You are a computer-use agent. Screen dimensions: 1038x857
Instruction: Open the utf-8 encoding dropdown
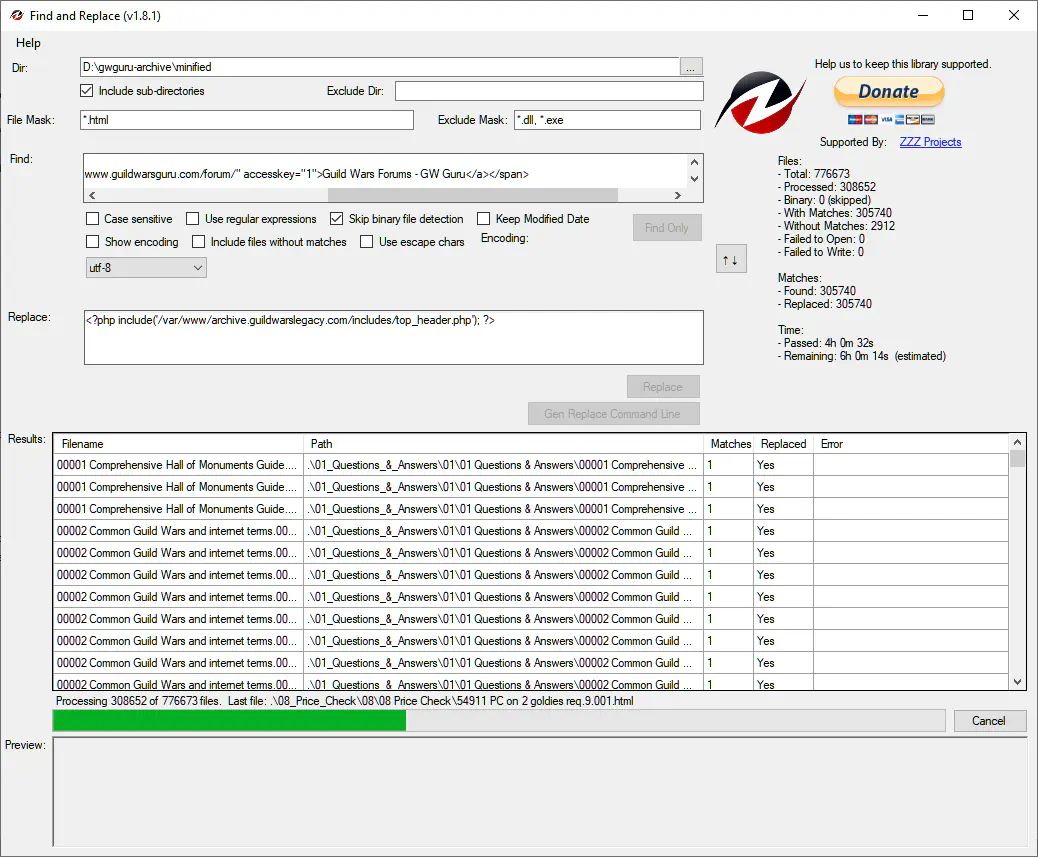(x=146, y=268)
